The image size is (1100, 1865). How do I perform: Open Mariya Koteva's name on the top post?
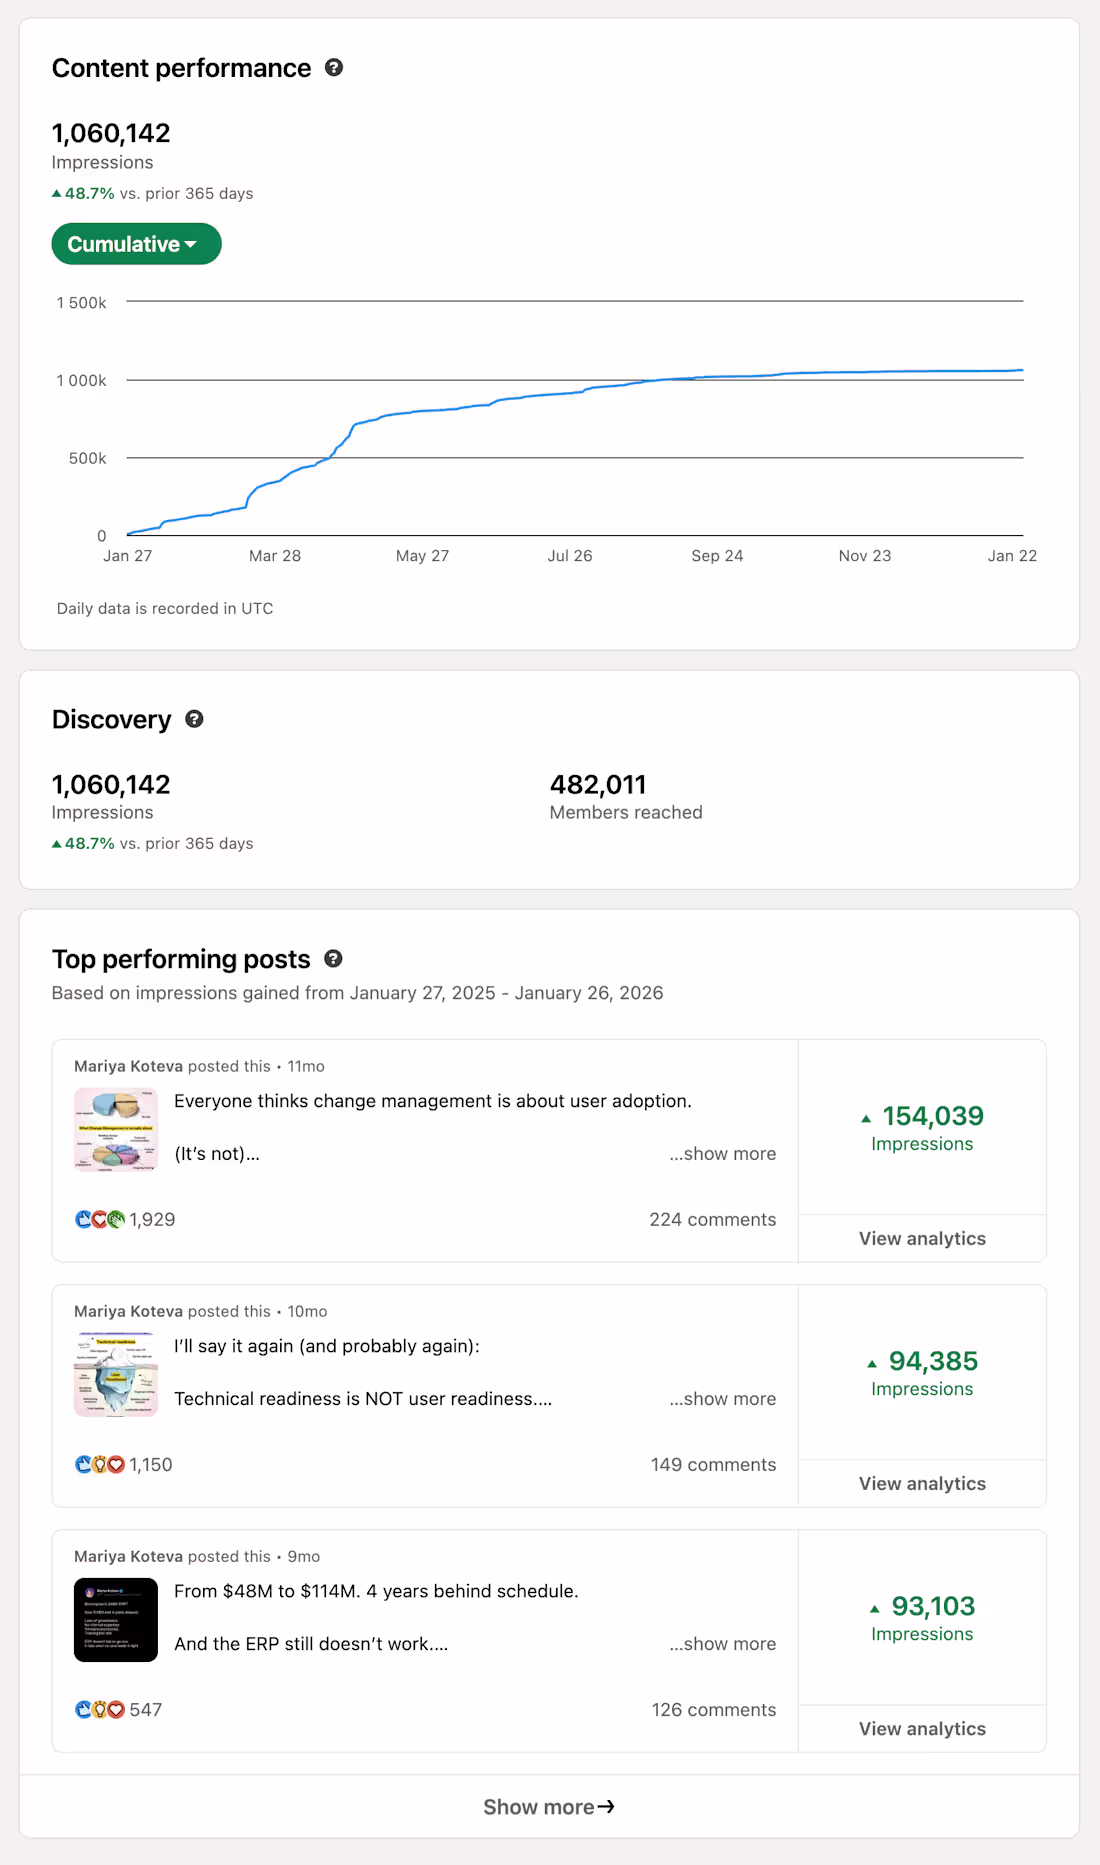click(x=128, y=1066)
